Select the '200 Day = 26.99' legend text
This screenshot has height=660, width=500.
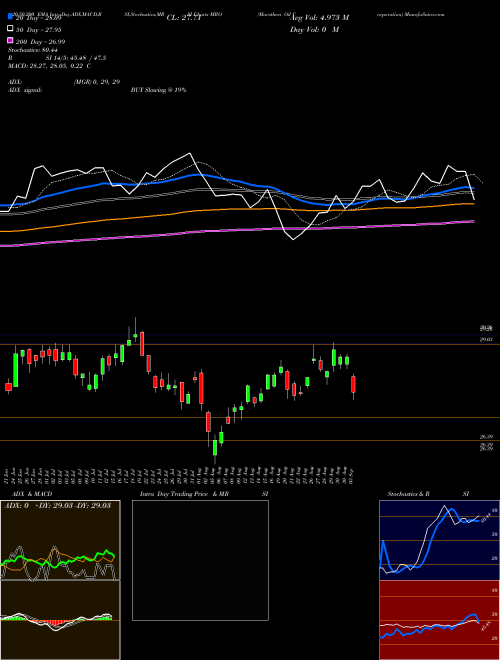40,42
